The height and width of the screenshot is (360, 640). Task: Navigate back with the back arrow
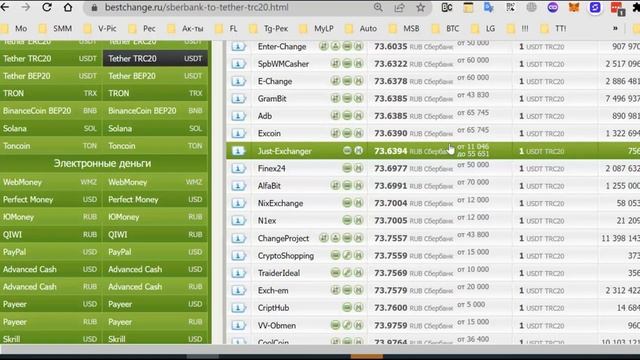tap(5, 7)
